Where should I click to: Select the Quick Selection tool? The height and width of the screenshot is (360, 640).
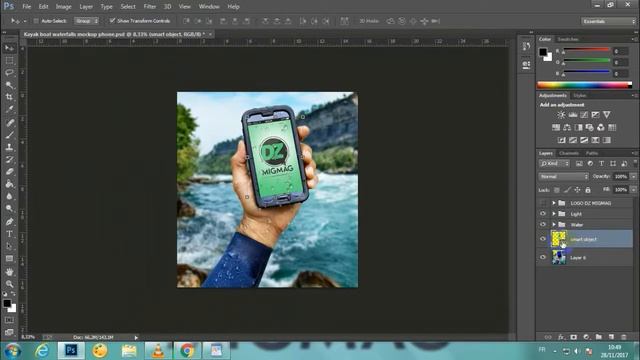pyautogui.click(x=9, y=85)
